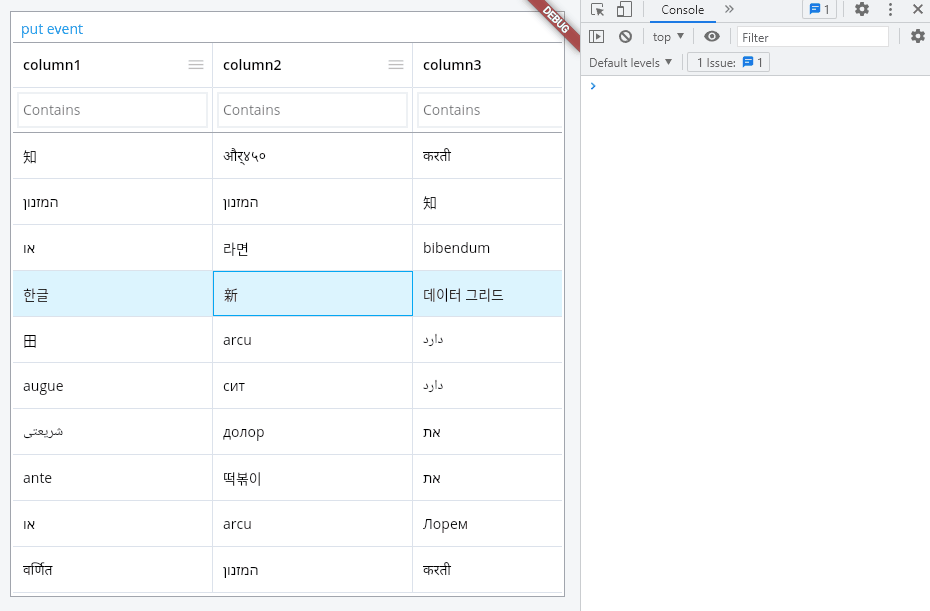Click the messages badge next to the tabs

pyautogui.click(x=818, y=10)
